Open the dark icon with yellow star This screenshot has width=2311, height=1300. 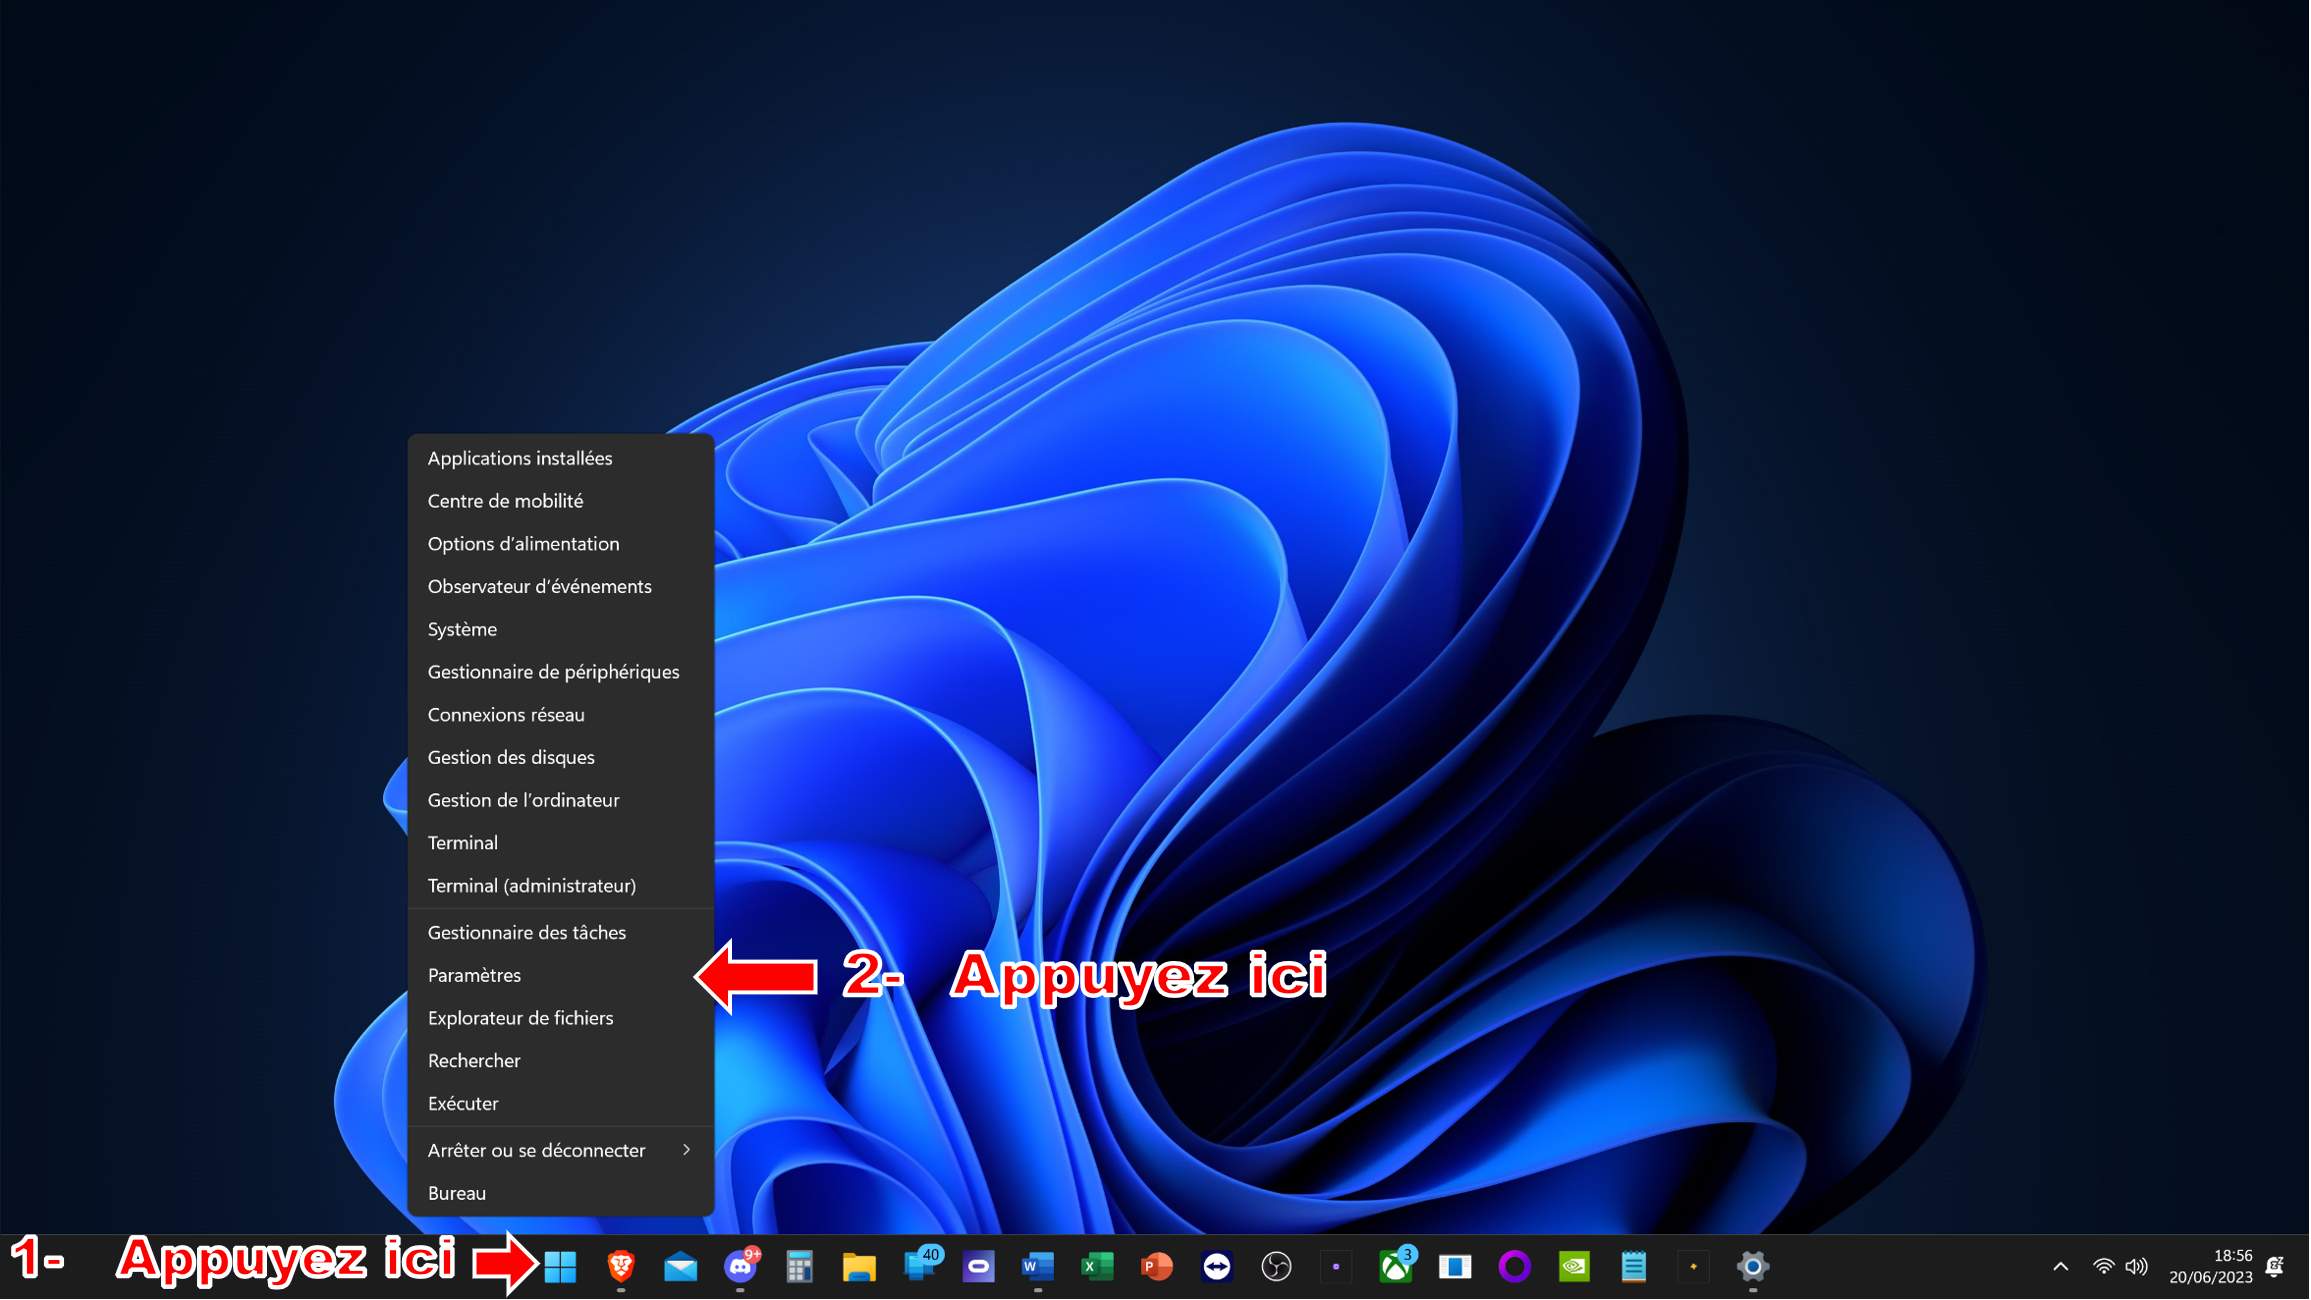pyautogui.click(x=1695, y=1267)
